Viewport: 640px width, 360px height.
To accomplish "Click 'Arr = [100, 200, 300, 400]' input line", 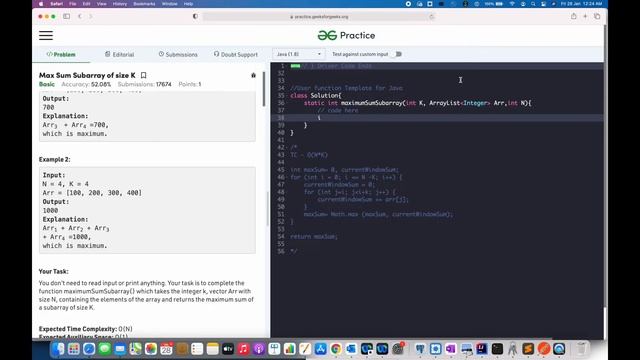I will pyautogui.click(x=92, y=193).
